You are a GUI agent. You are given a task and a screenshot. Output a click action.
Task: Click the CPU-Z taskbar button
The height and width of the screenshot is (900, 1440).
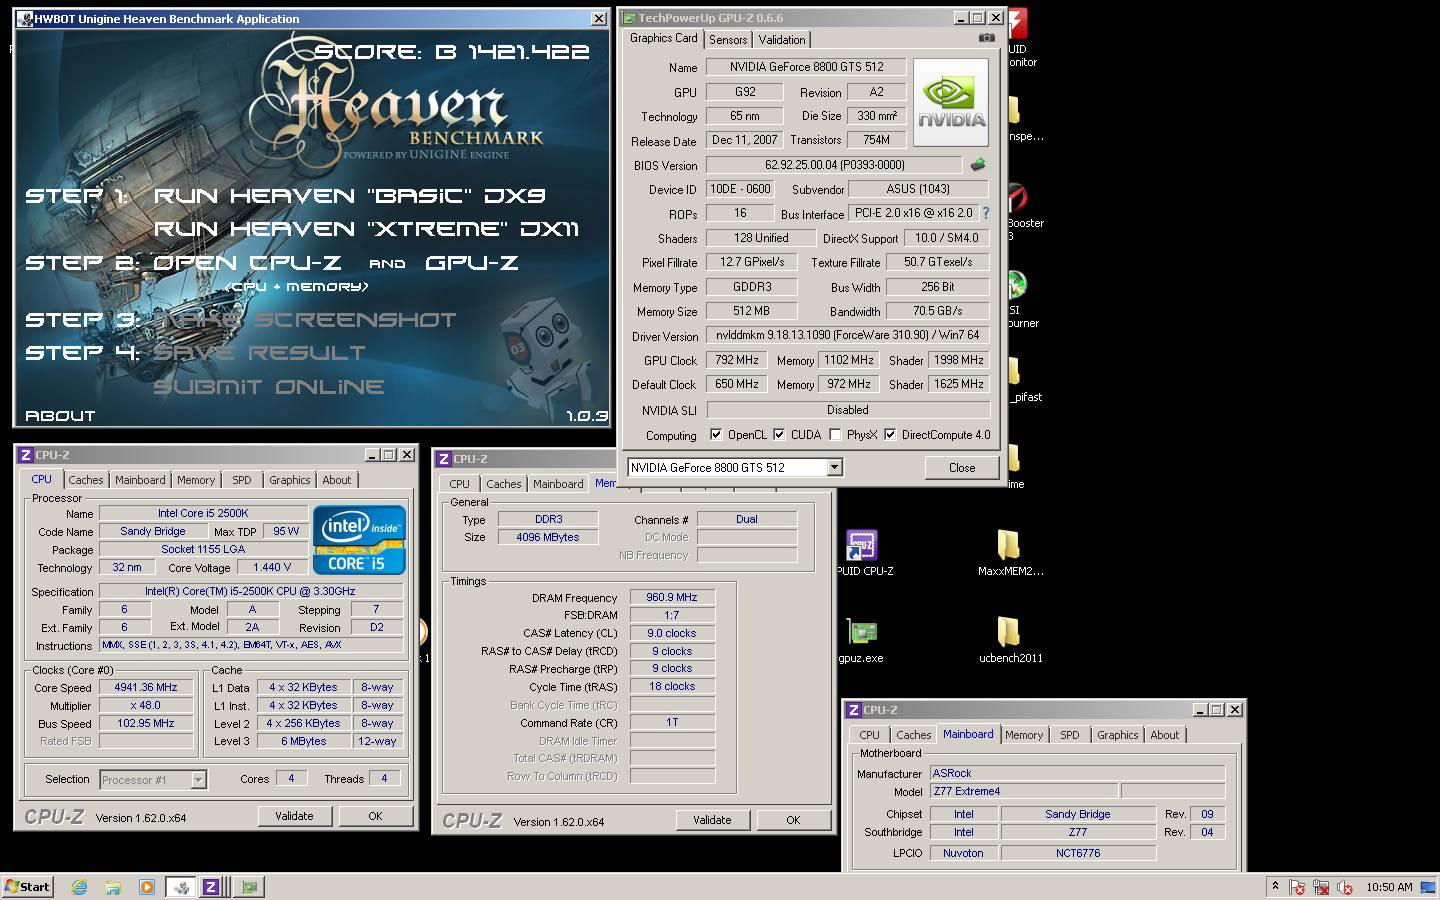(x=212, y=886)
